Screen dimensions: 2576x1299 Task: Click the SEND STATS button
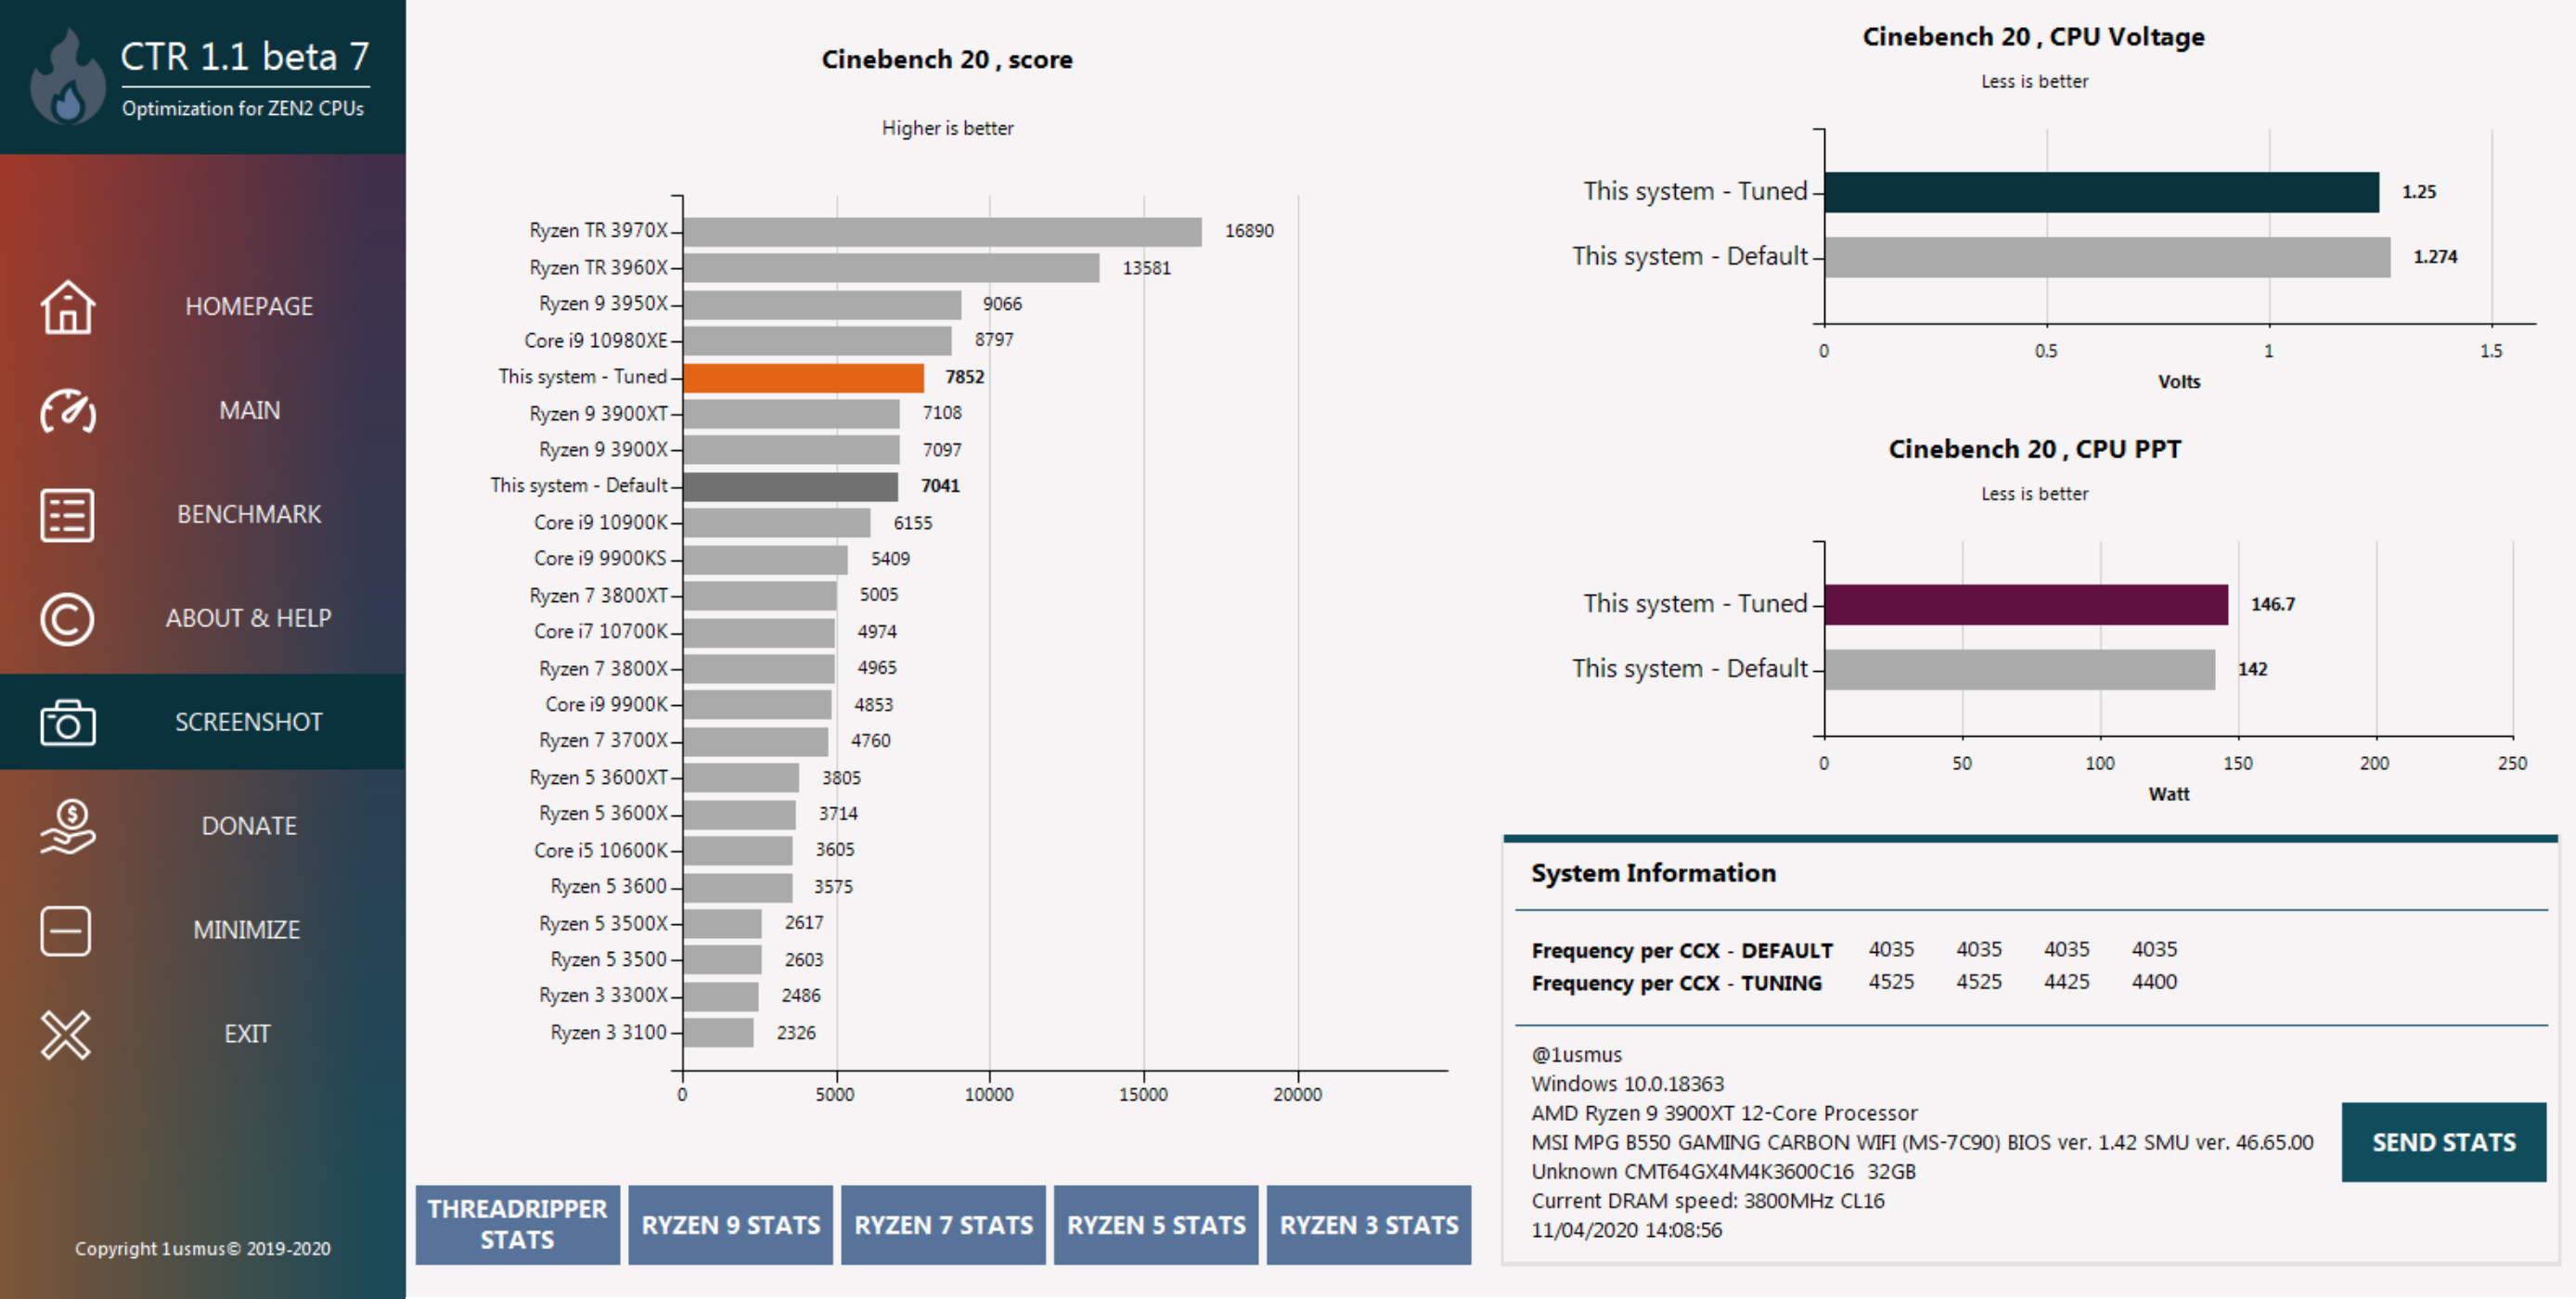[2443, 1142]
